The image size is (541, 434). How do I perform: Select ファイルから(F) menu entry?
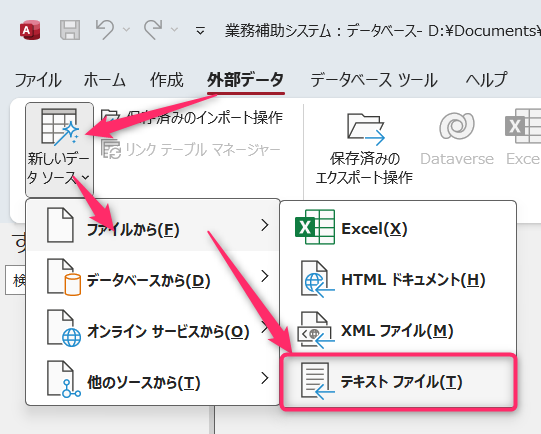point(153,226)
